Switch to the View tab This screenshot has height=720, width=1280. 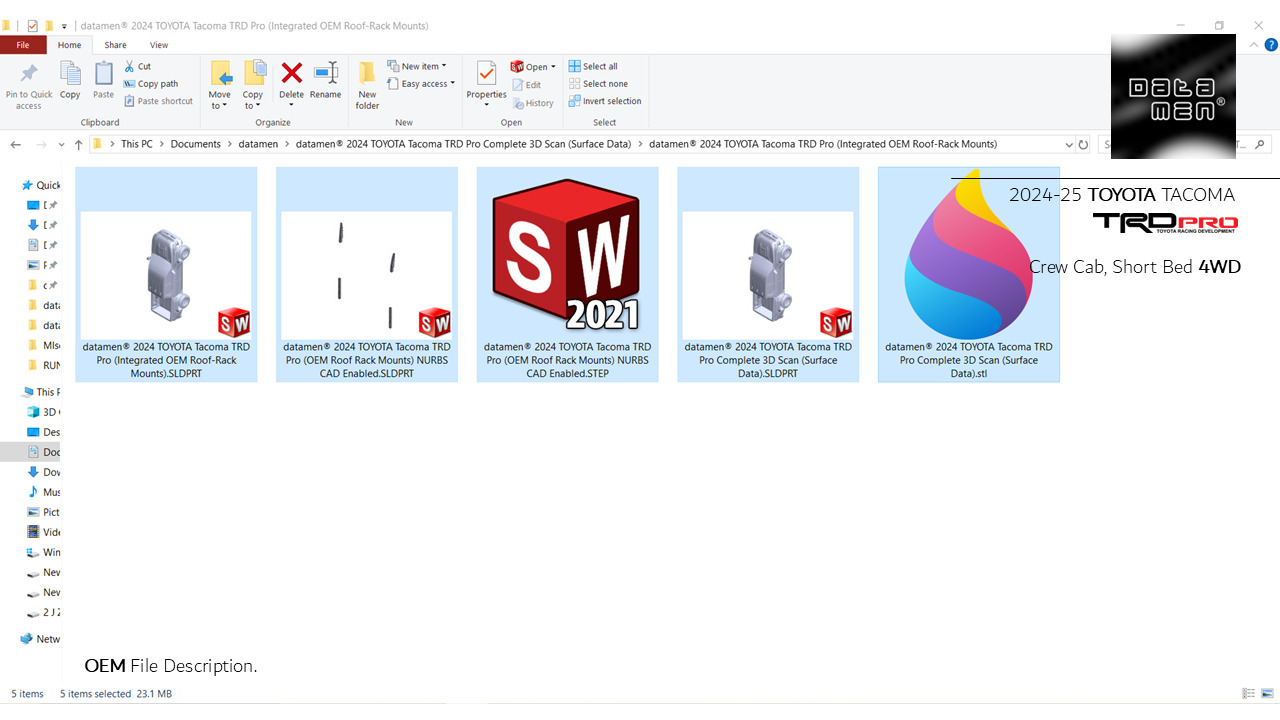point(159,45)
